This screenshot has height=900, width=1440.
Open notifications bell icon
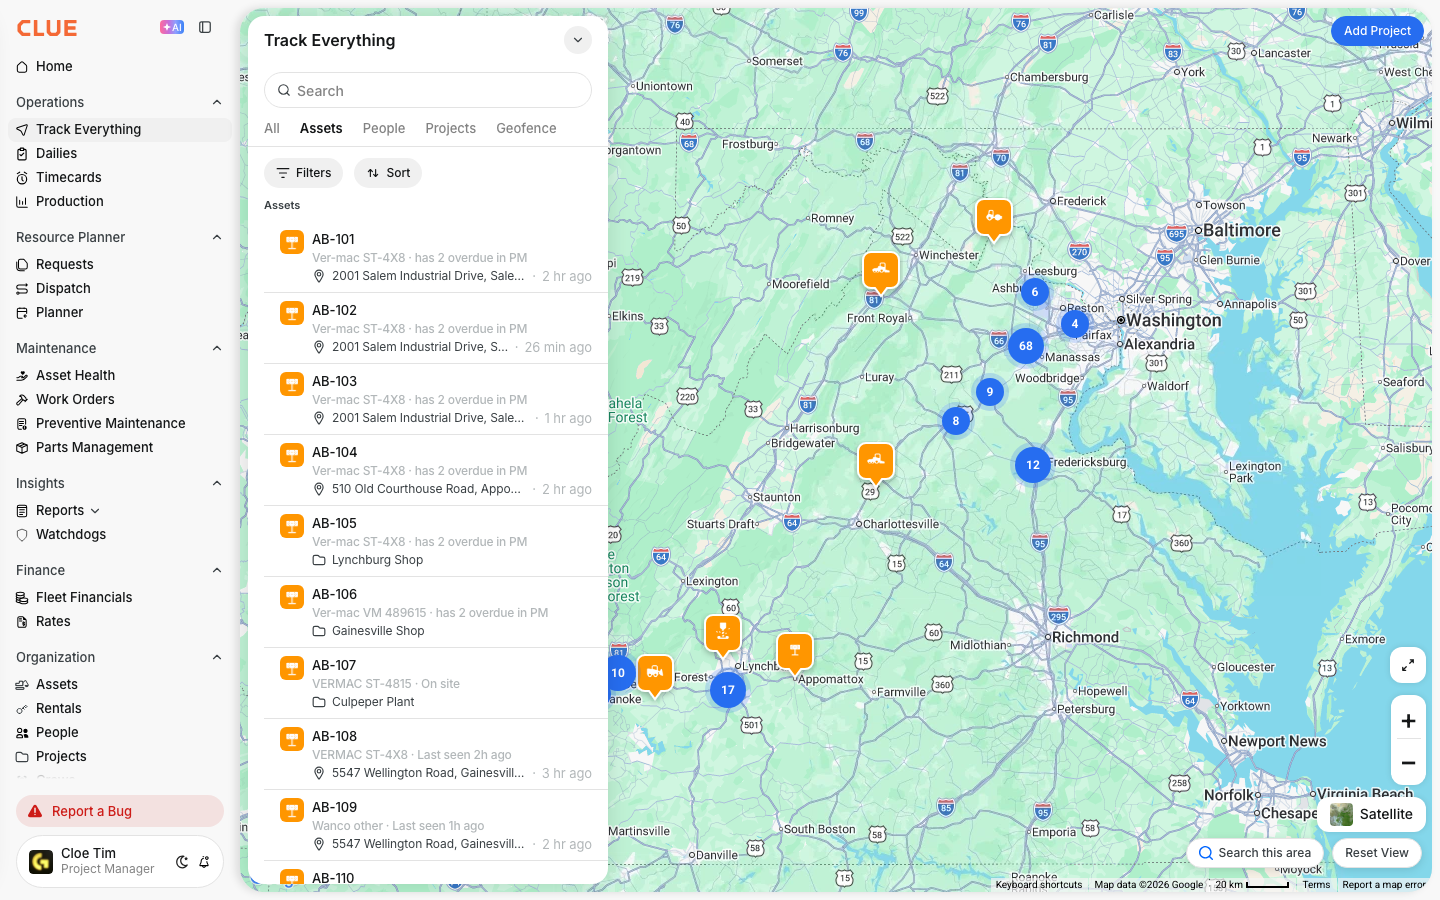pyautogui.click(x=204, y=862)
